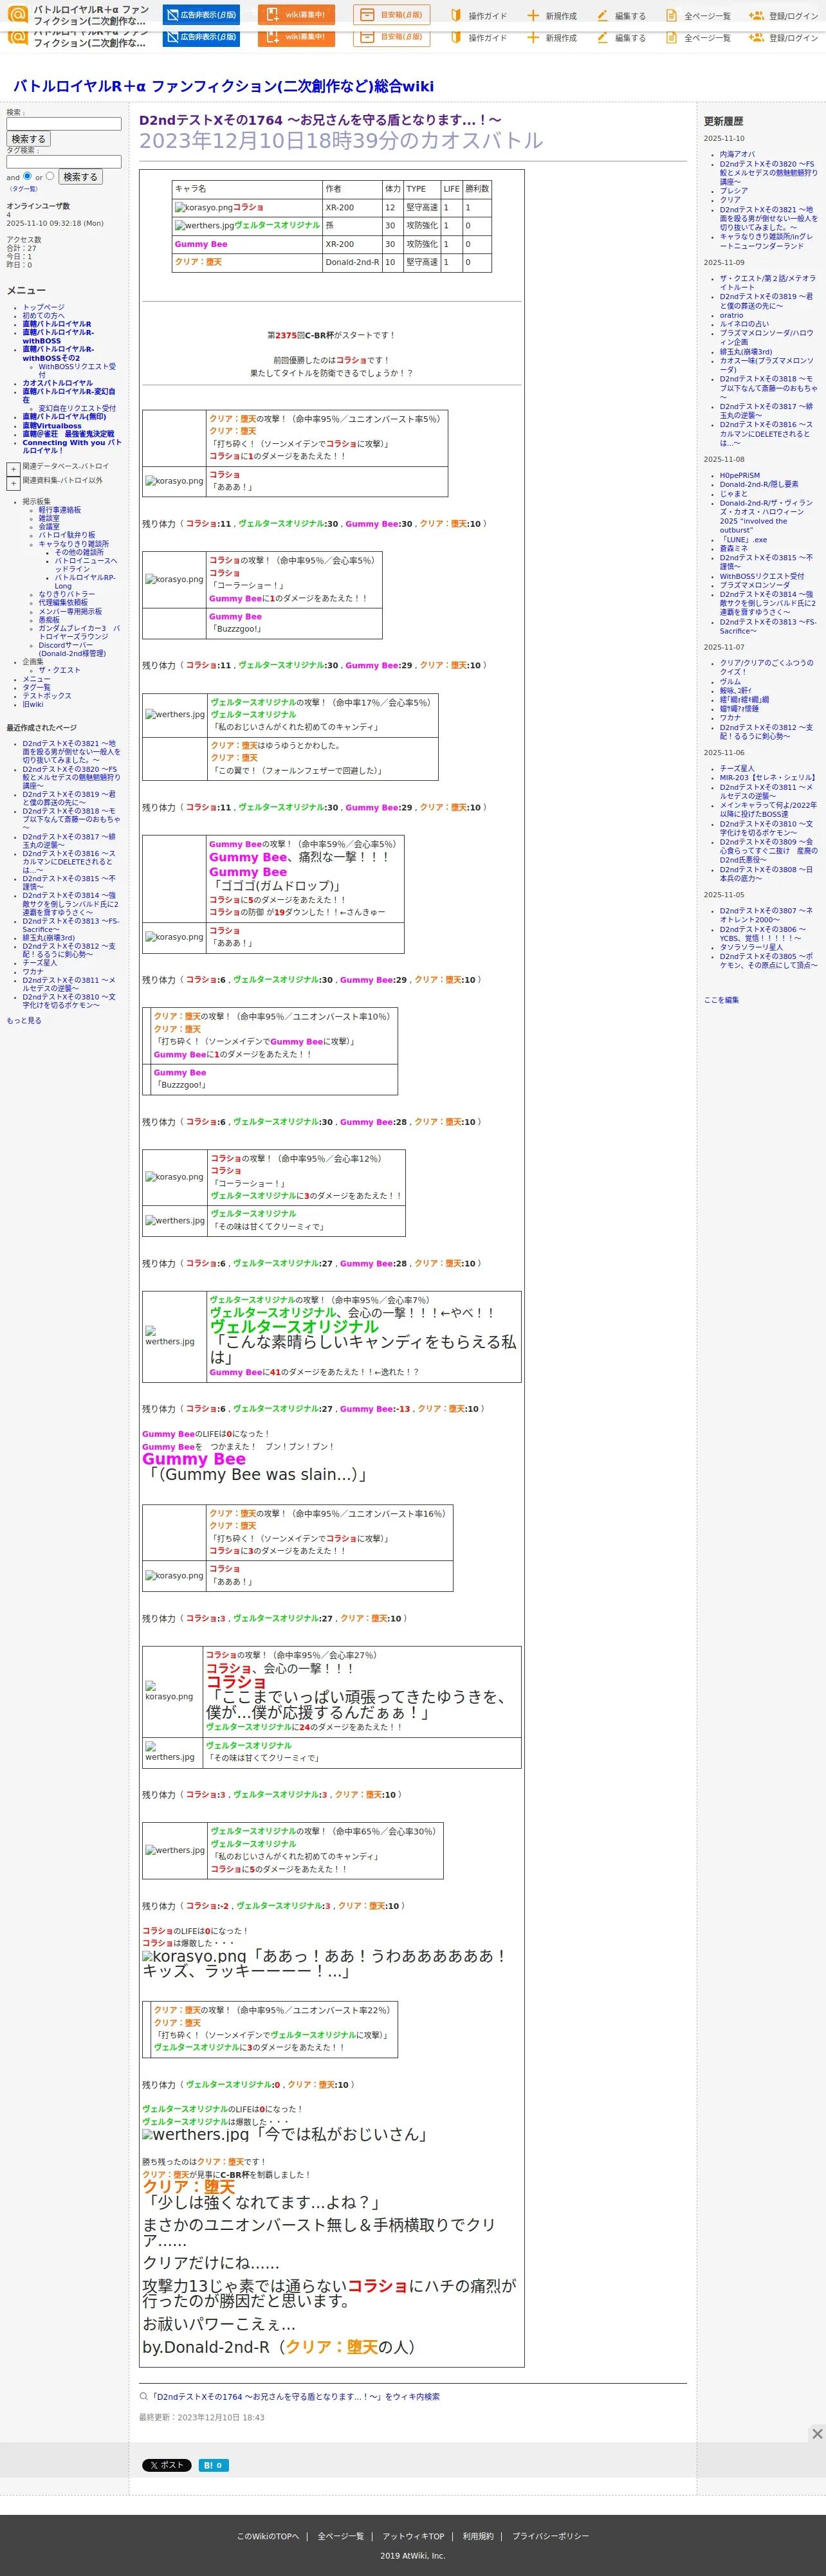
Task: Expand the 関連資料集-バトロイ以外 section
Action: tap(13, 483)
